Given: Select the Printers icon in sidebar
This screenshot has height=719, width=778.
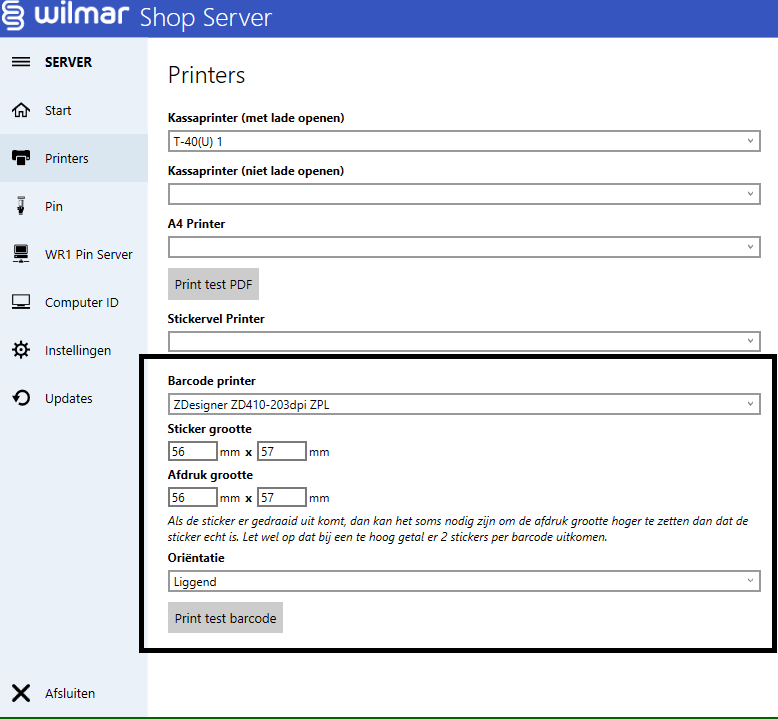Looking at the screenshot, I should [x=20, y=158].
